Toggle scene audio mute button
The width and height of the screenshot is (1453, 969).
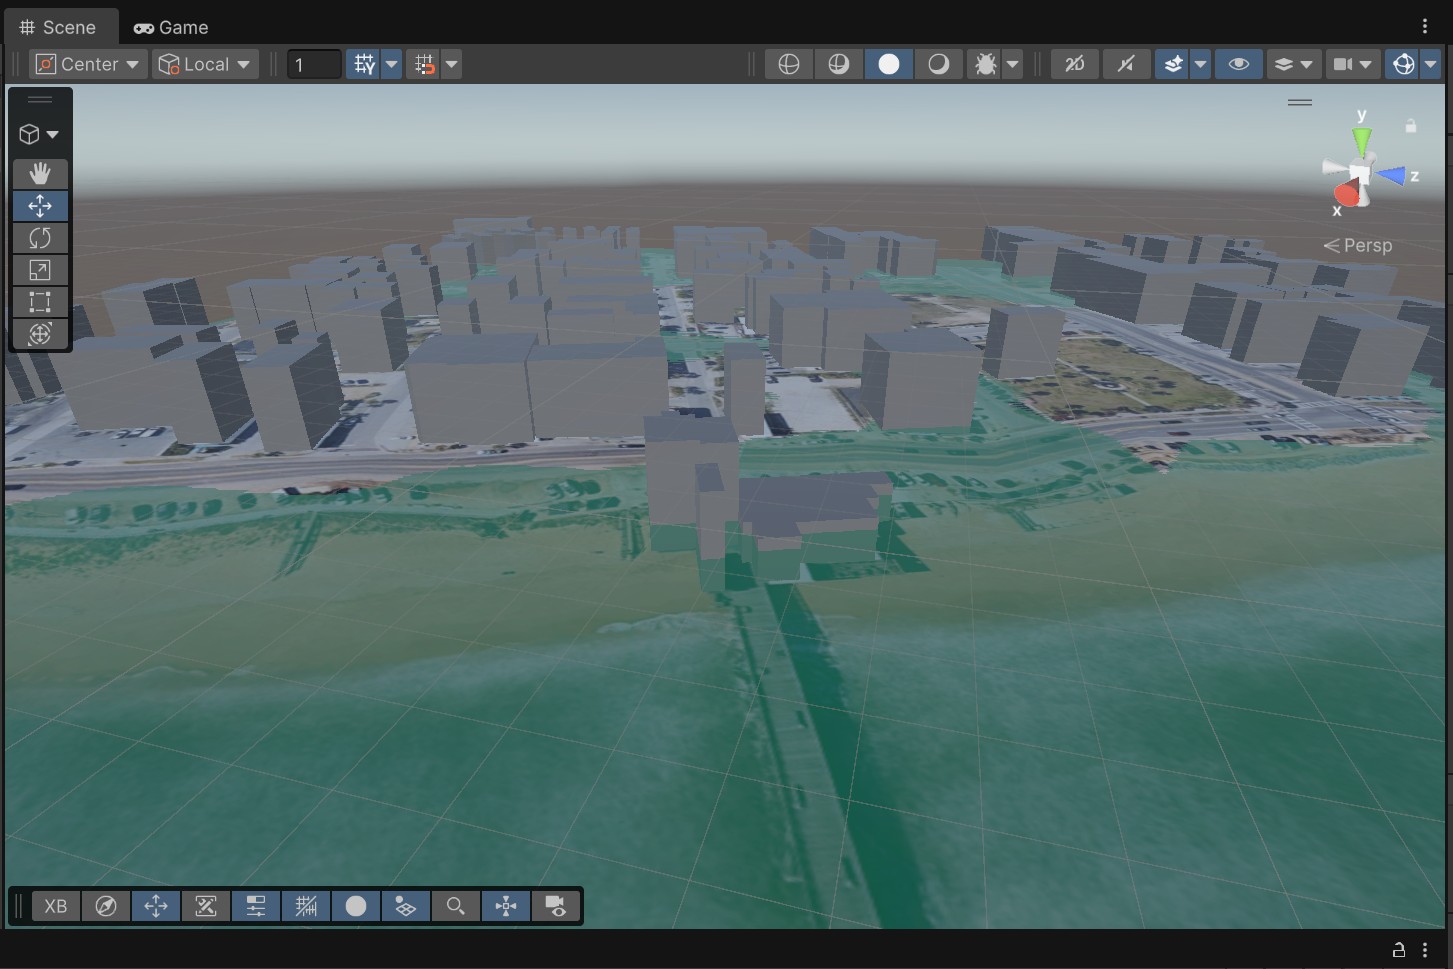[1126, 64]
